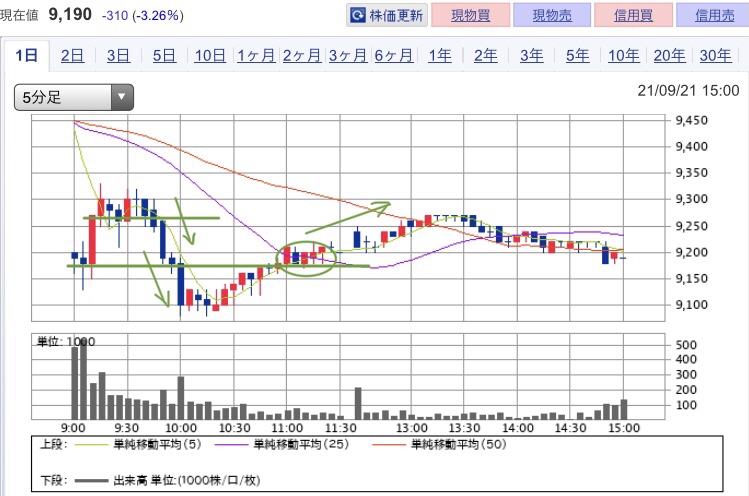Viewport: 749px width, 496px height.
Task: Click the 単純移動平均(50) legend entry
Action: pyautogui.click(x=439, y=444)
